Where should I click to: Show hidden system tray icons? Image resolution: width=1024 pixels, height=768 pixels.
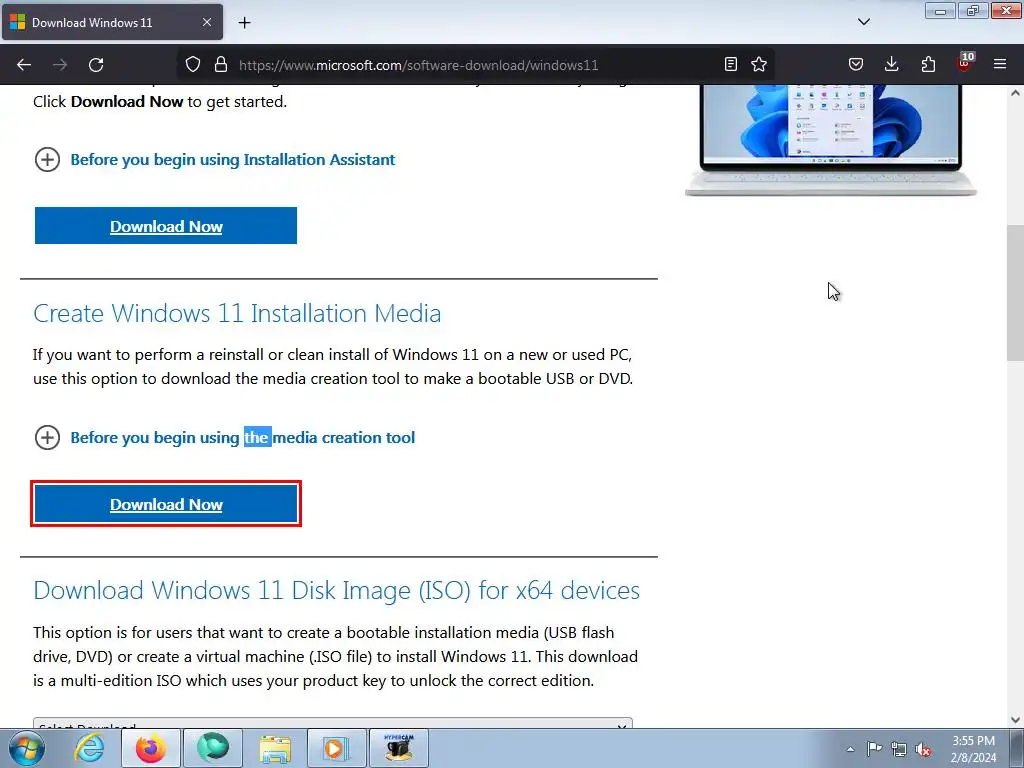(x=850, y=749)
